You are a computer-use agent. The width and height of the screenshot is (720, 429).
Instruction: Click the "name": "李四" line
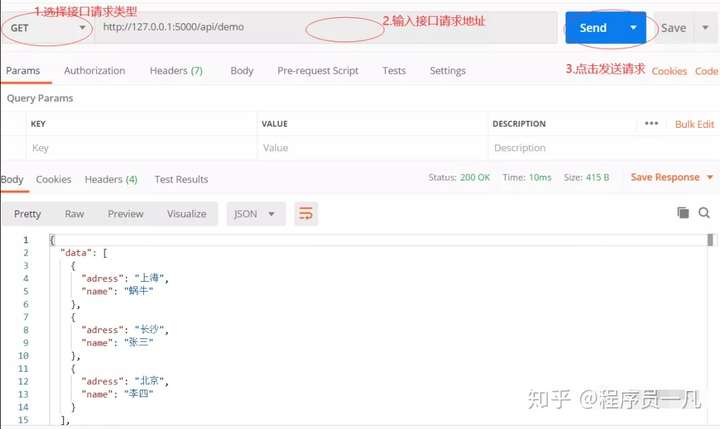(x=117, y=394)
